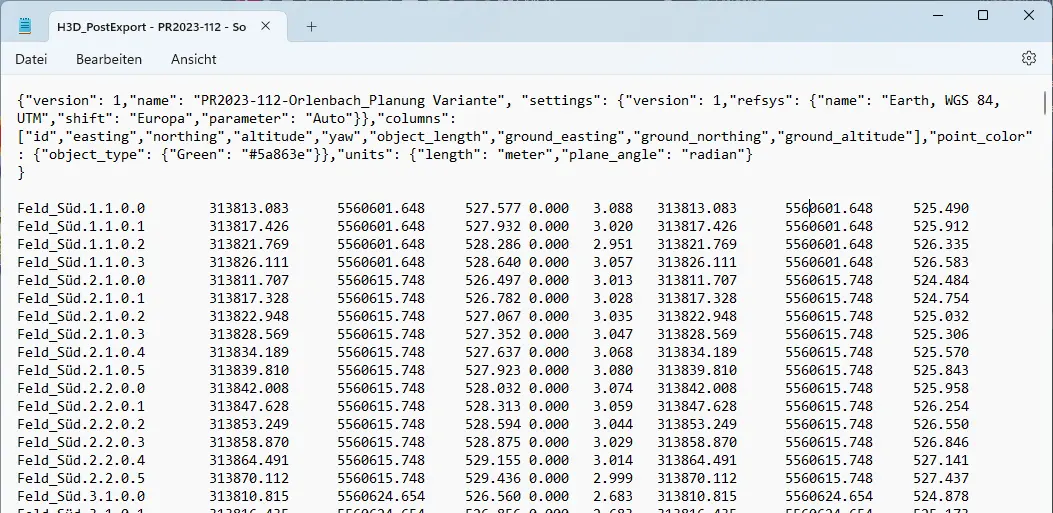Screen dimensions: 1053x513
Task: Click ground altitude value 525.490
Action: click(941, 208)
